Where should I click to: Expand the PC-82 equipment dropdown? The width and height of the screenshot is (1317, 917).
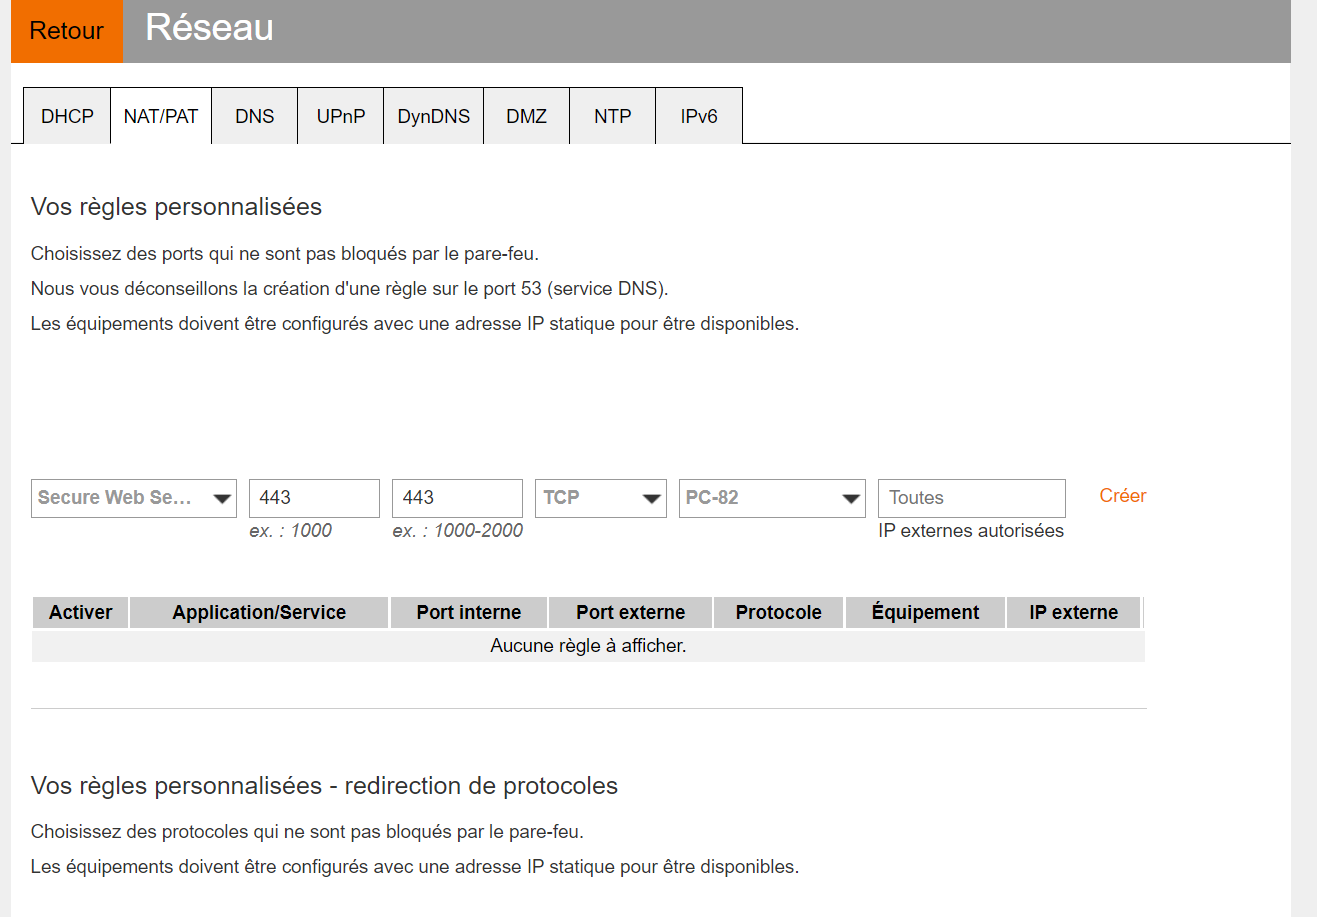[771, 498]
